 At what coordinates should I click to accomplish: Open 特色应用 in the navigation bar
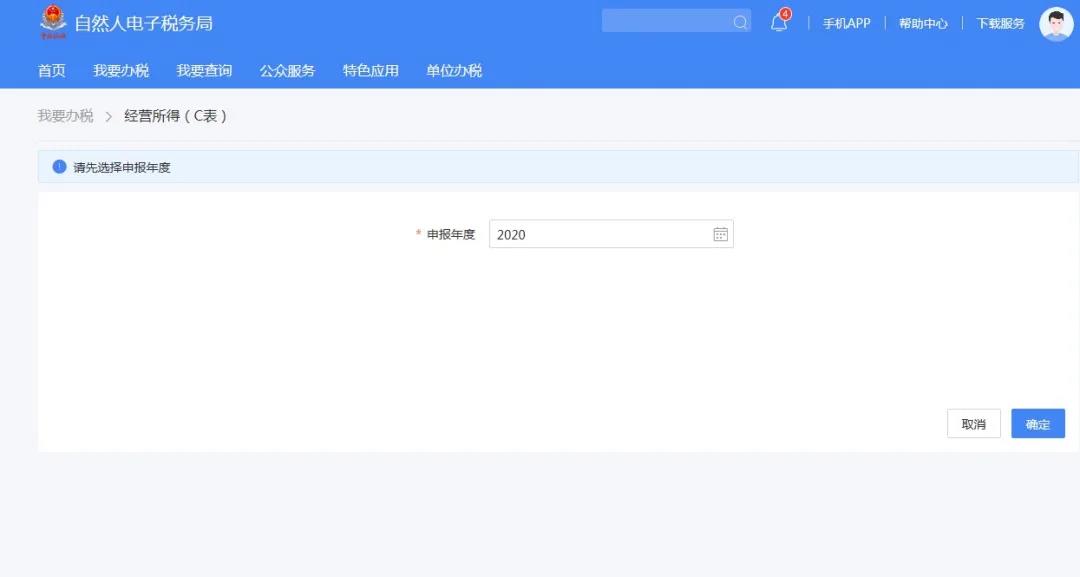[x=370, y=70]
